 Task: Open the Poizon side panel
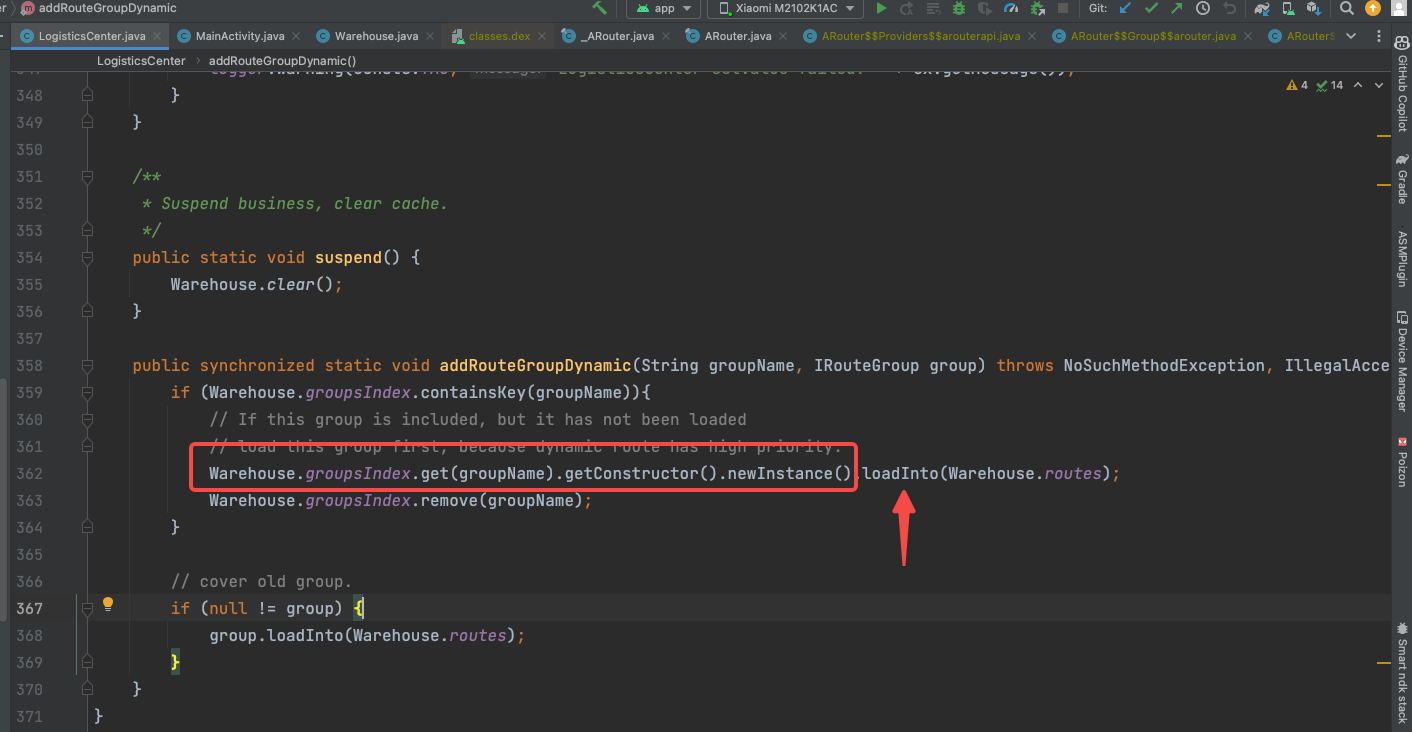[x=1402, y=461]
